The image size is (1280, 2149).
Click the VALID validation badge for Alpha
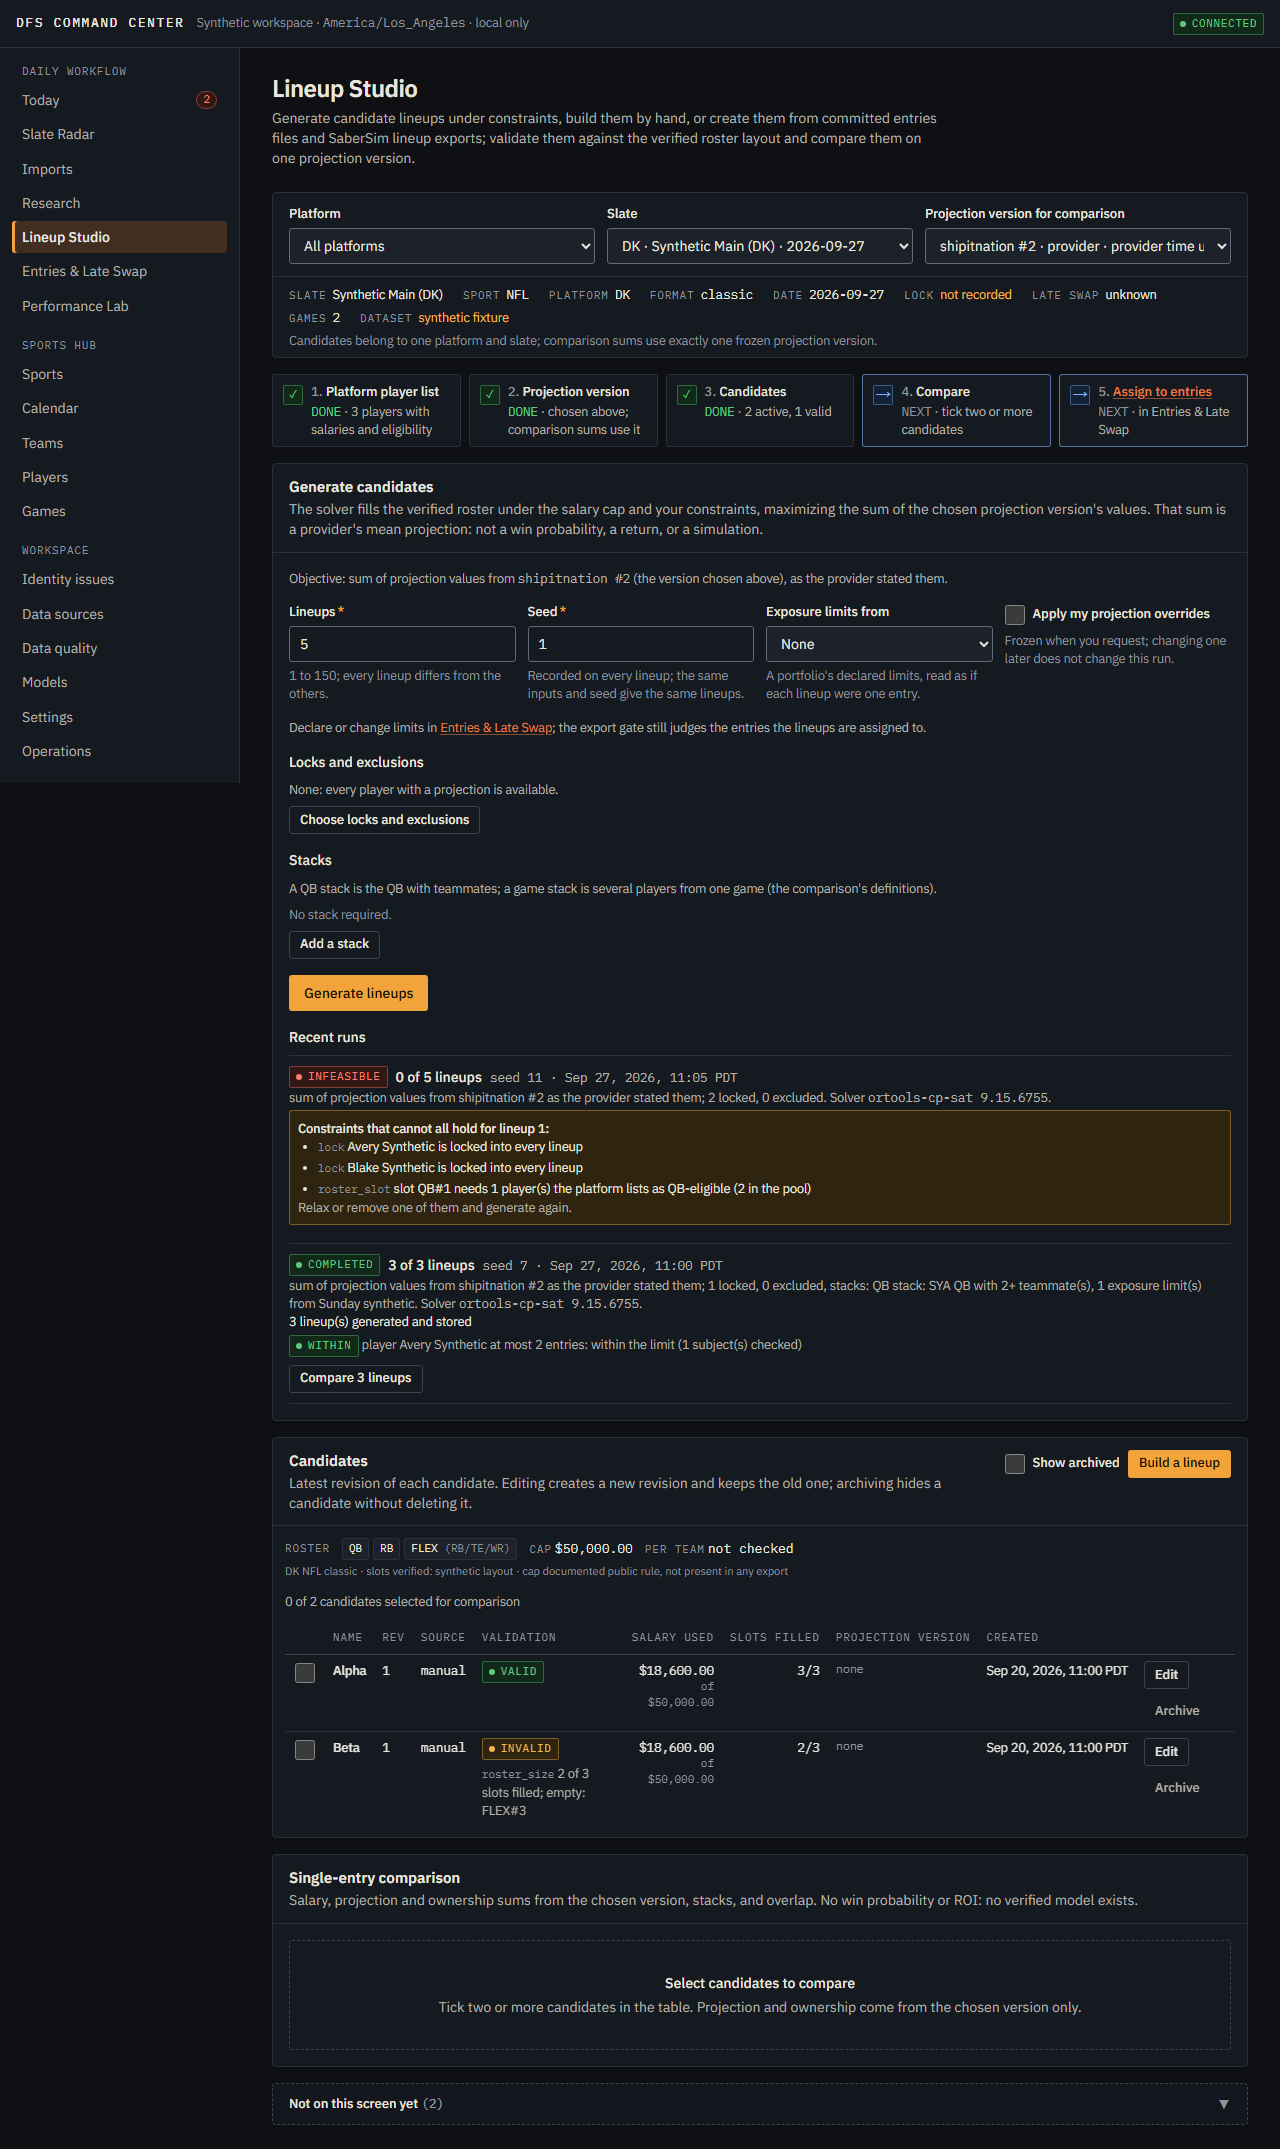tap(513, 1672)
